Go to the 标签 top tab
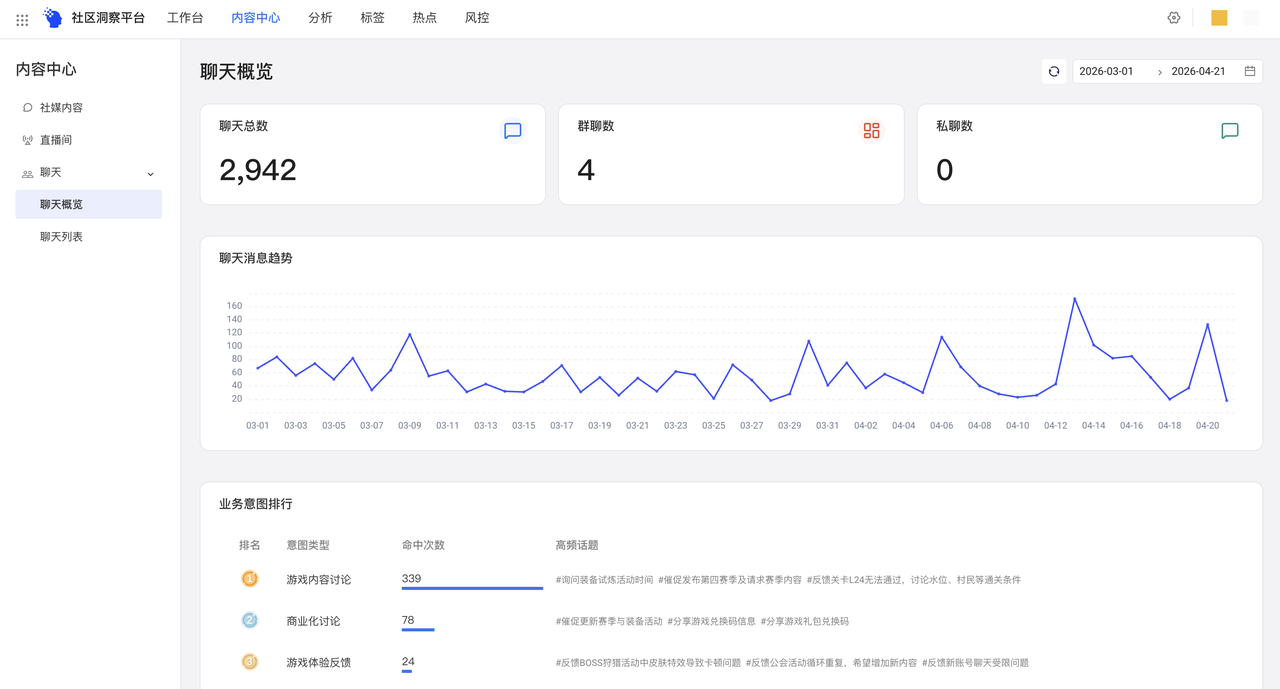Screen dimensions: 1280x689 coord(372,18)
